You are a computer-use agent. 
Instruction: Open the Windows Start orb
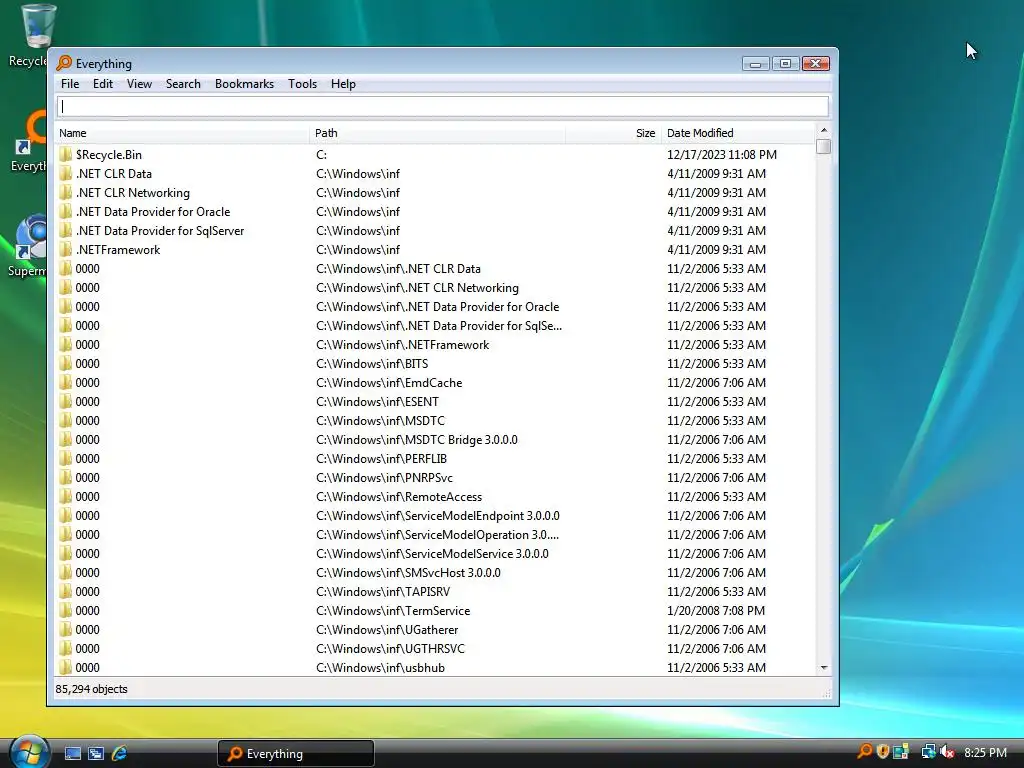(x=29, y=752)
